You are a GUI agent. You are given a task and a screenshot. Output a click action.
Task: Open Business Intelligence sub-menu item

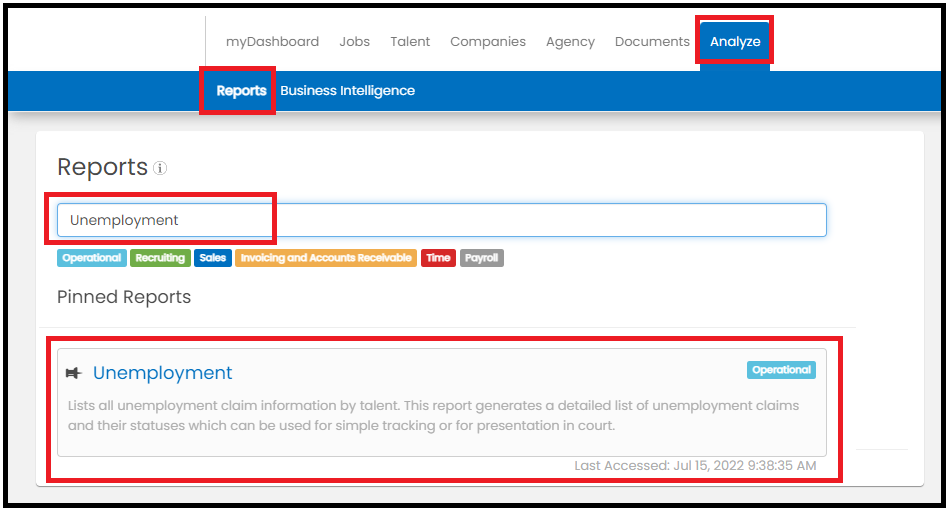tap(348, 90)
